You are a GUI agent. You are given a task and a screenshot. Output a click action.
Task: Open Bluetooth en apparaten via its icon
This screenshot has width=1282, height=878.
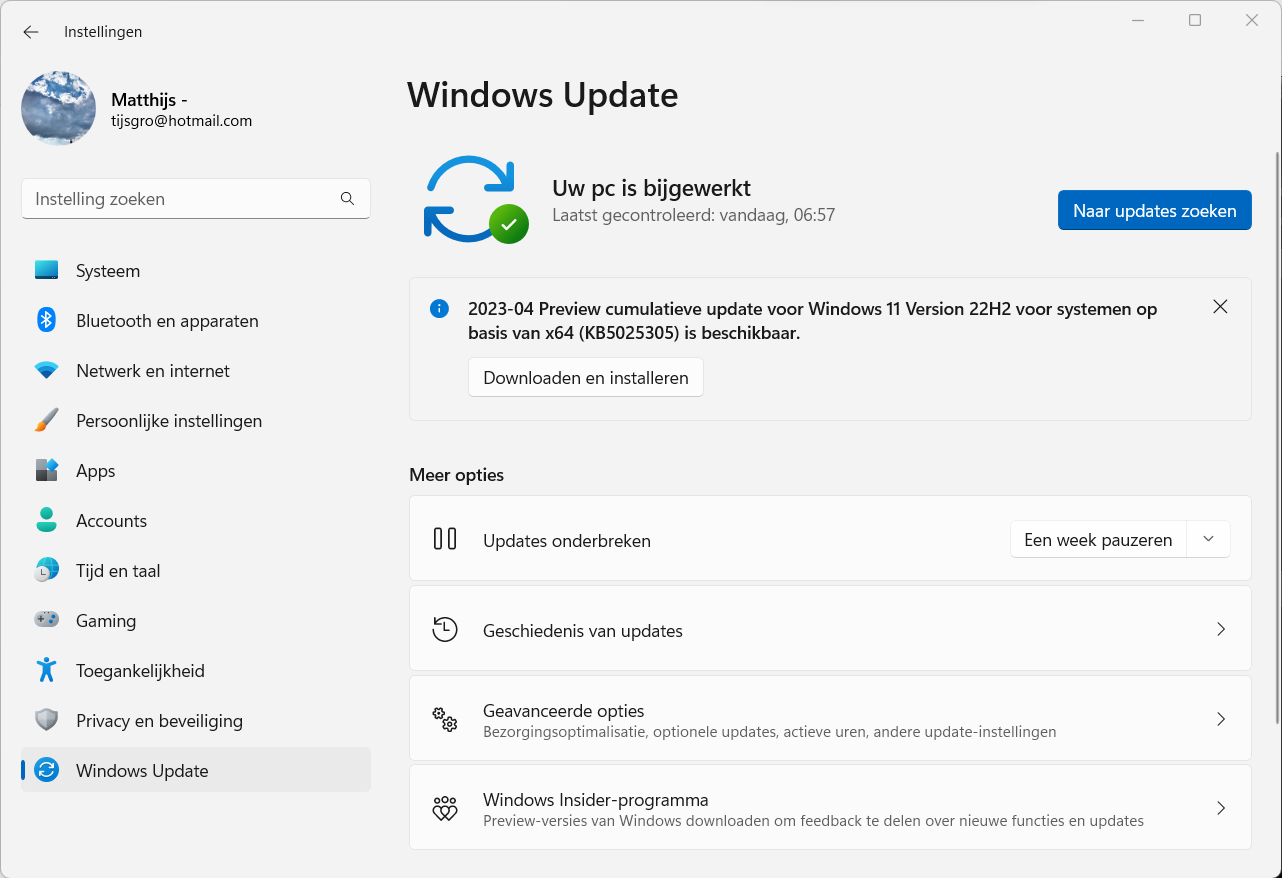(x=46, y=320)
